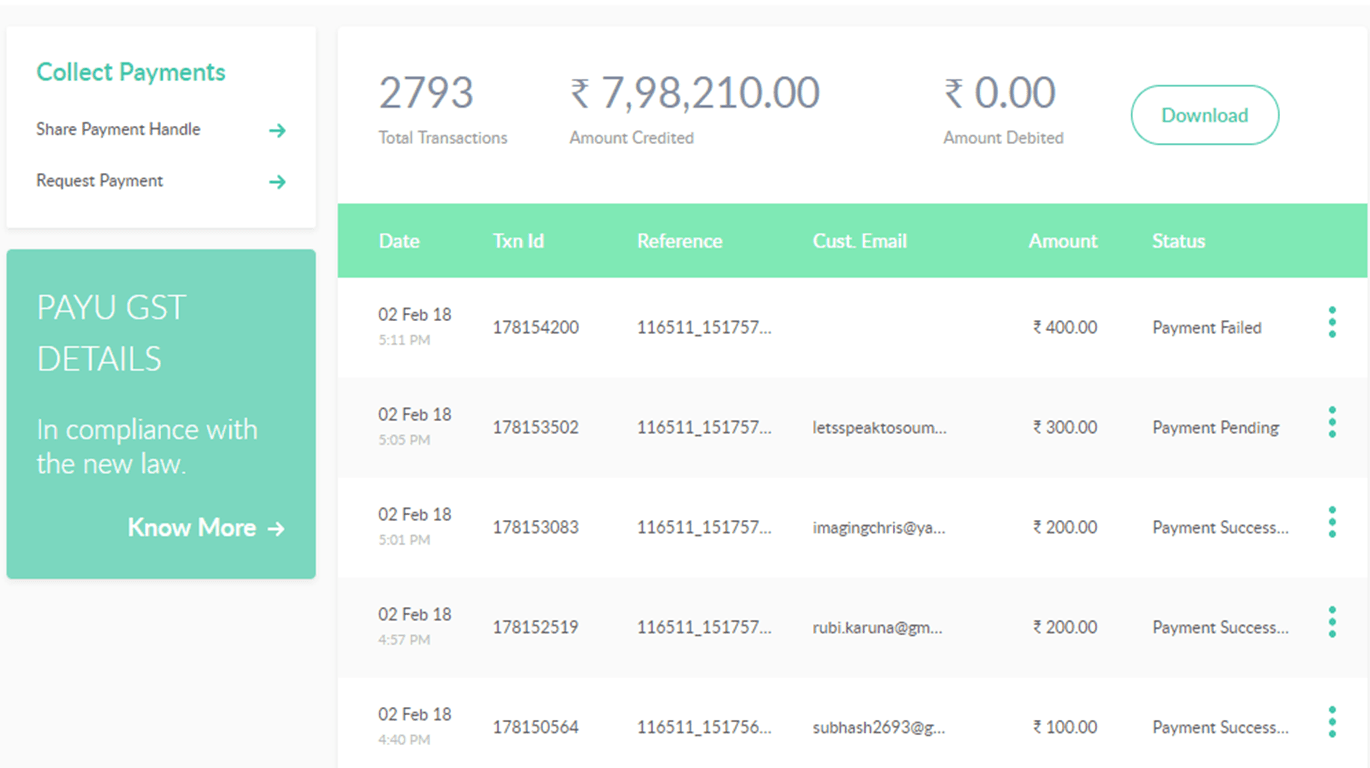Screen dimensions: 1370x768
Task: Click the Txn Id column header
Action: coord(518,241)
